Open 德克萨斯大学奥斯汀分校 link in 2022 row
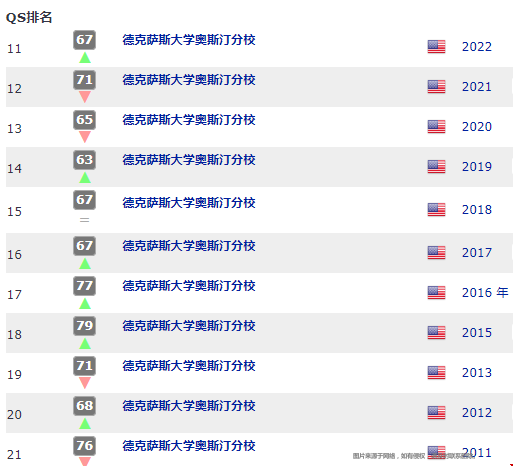The image size is (513, 466). pos(189,40)
